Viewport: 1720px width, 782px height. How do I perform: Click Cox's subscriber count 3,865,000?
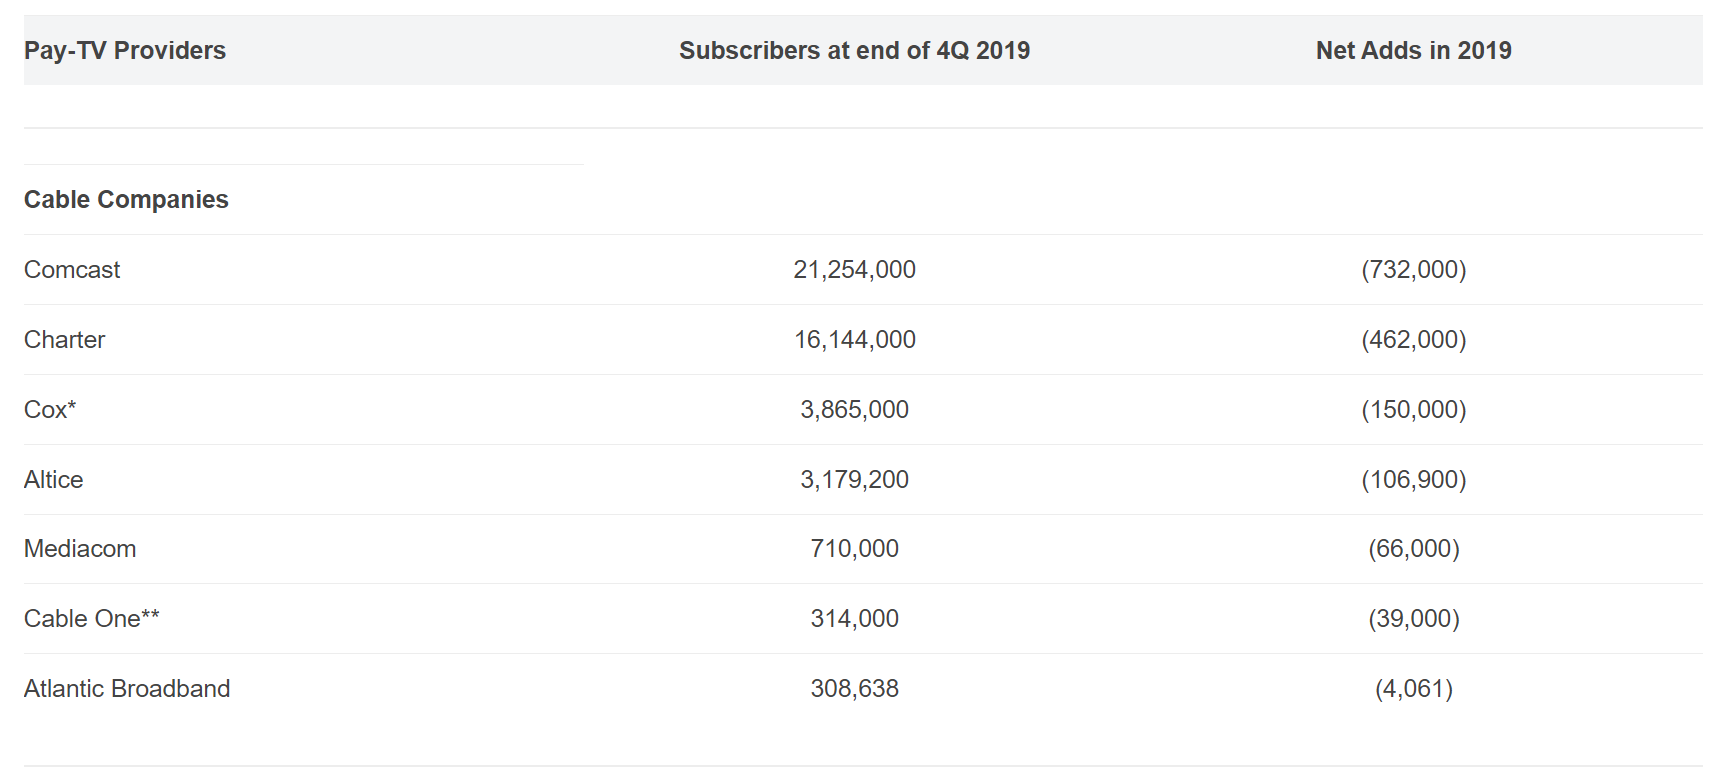[854, 410]
